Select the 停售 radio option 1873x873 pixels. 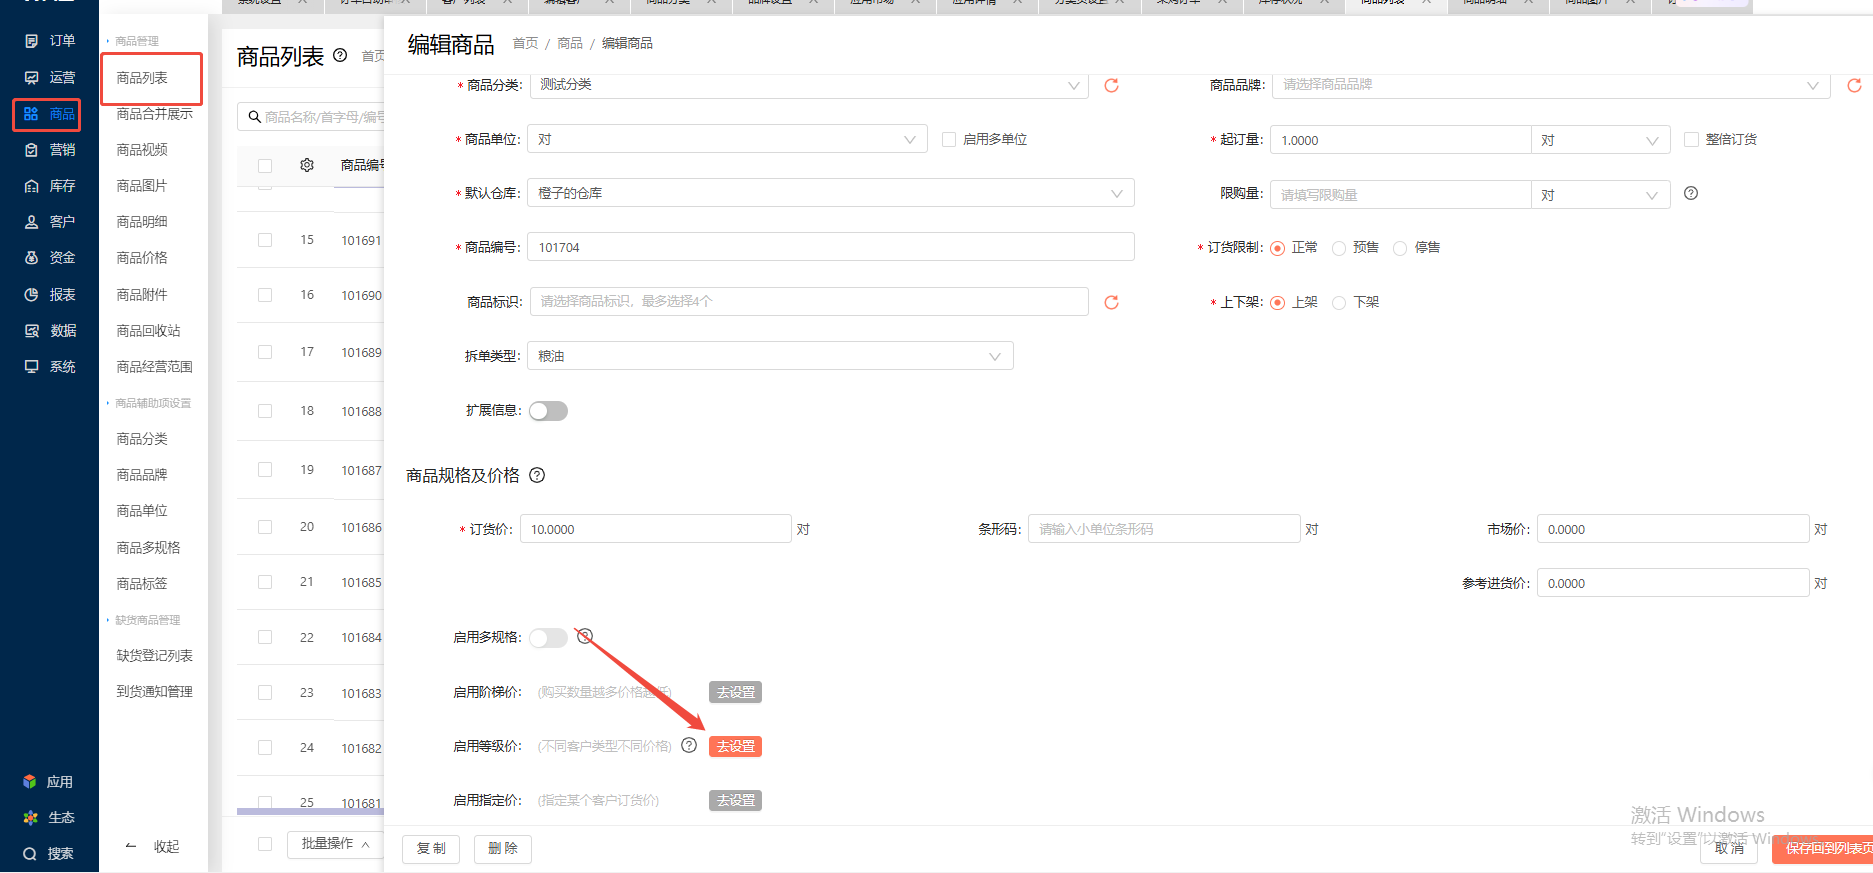[1400, 248]
